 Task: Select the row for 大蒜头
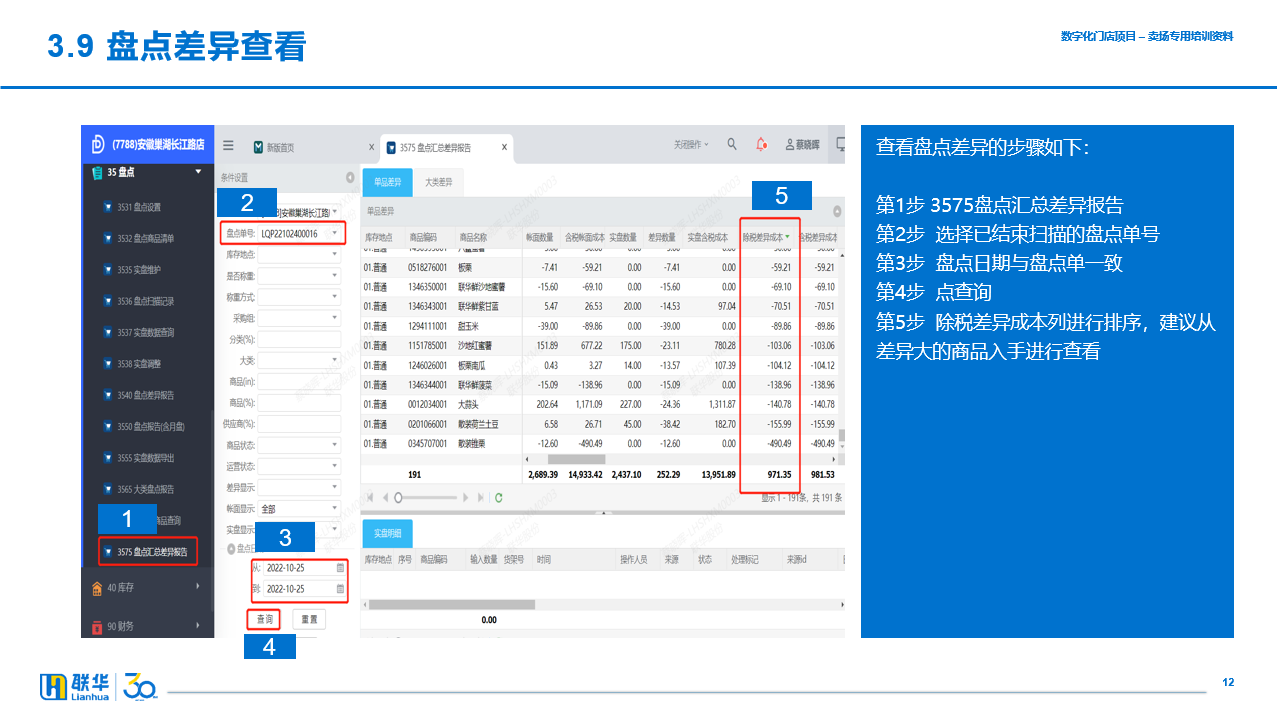tap(600, 404)
